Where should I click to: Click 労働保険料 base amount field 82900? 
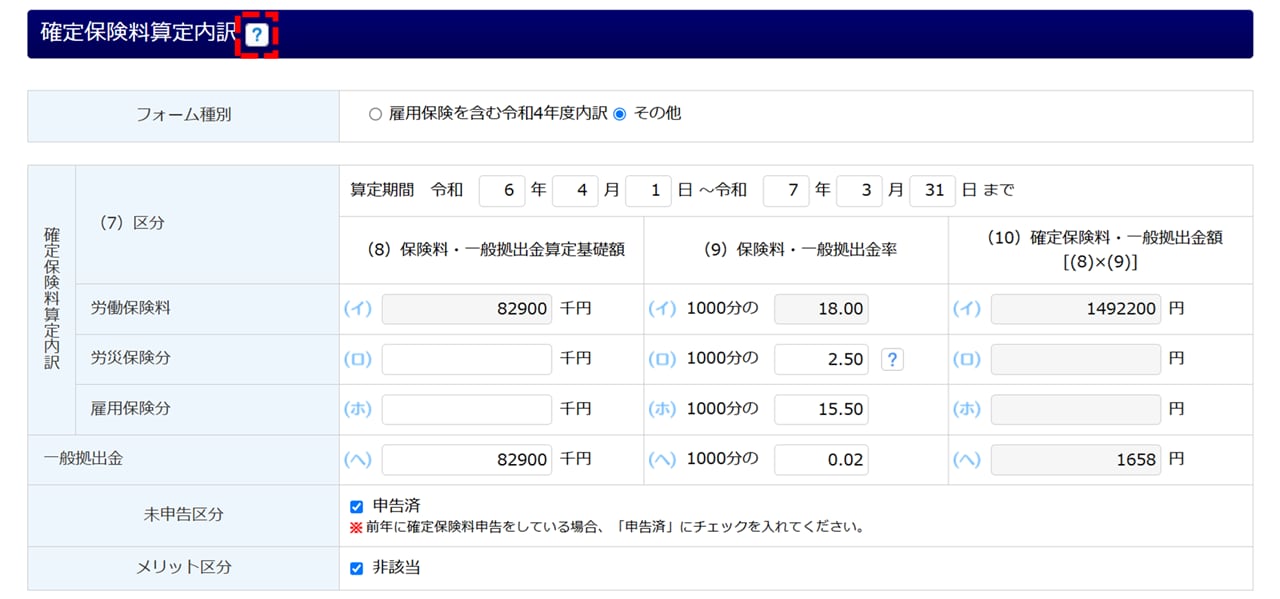(x=467, y=309)
